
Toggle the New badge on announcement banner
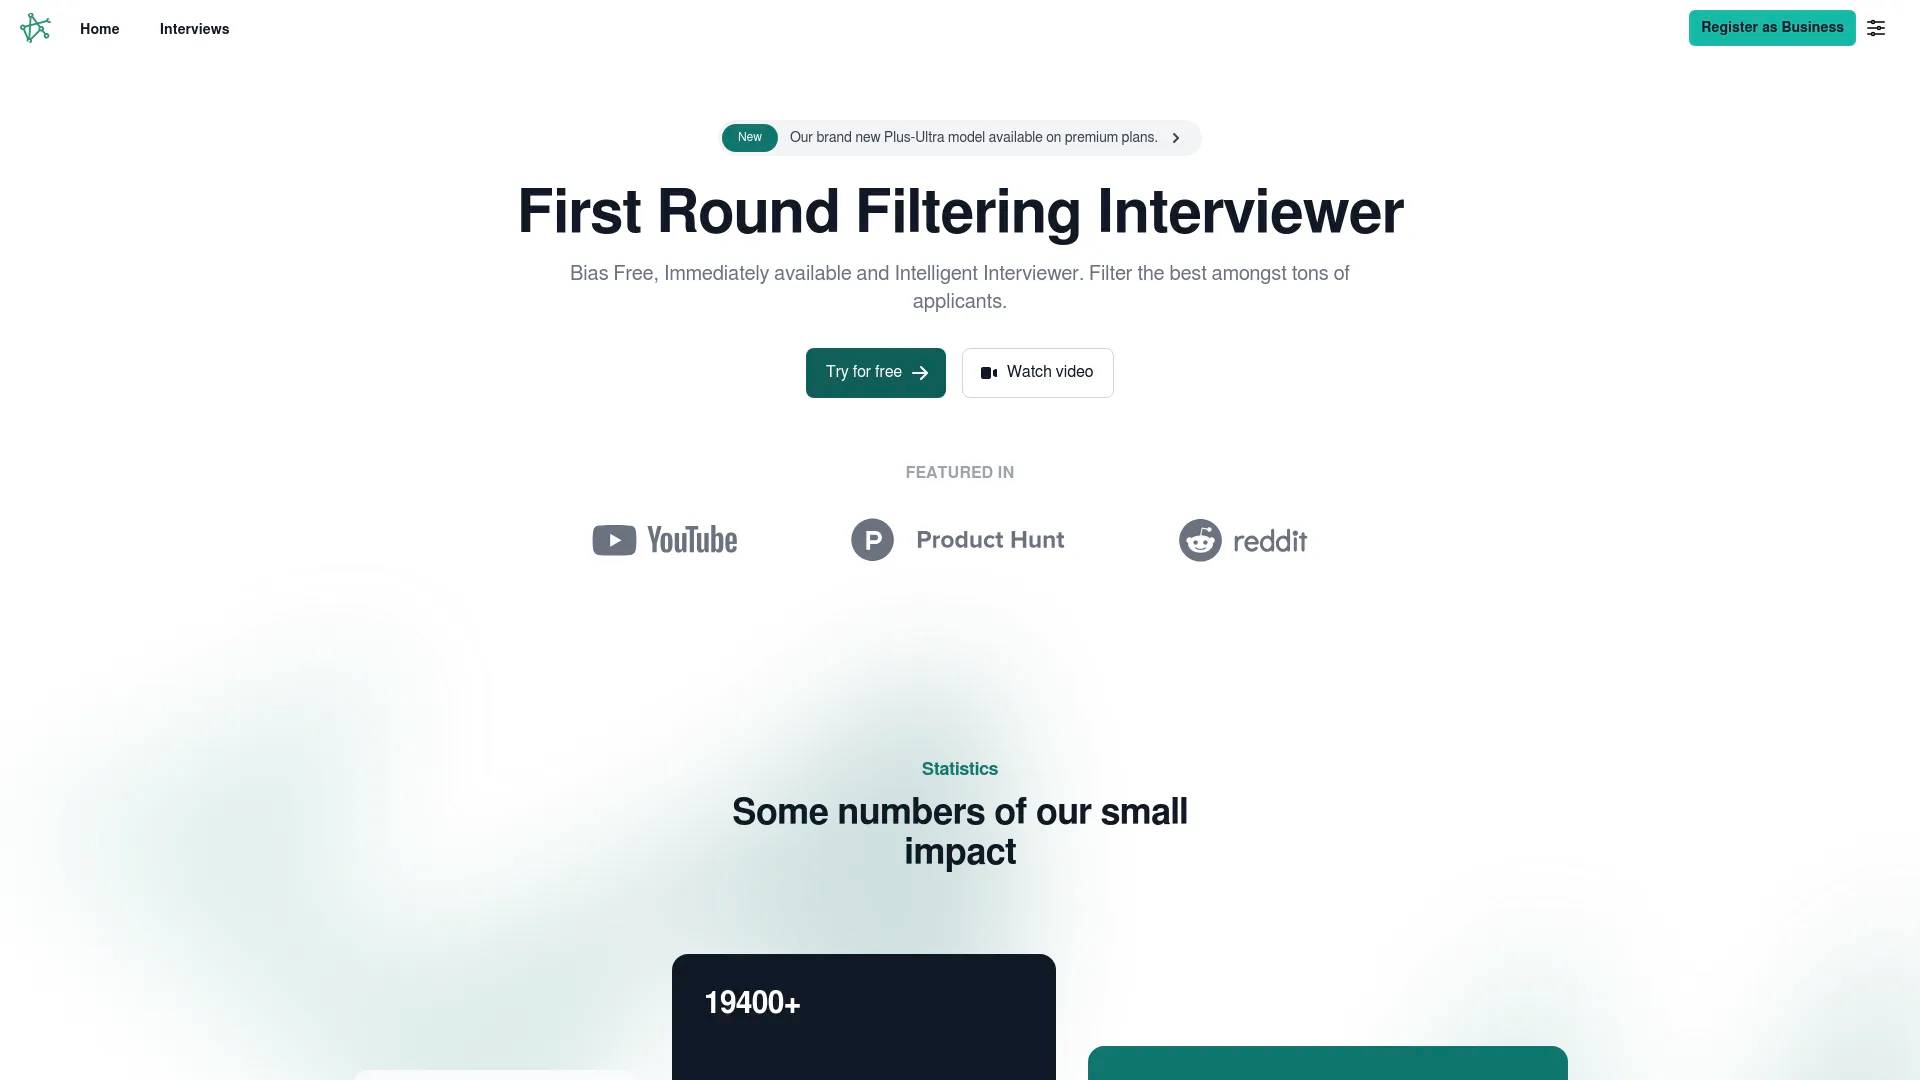click(x=749, y=137)
